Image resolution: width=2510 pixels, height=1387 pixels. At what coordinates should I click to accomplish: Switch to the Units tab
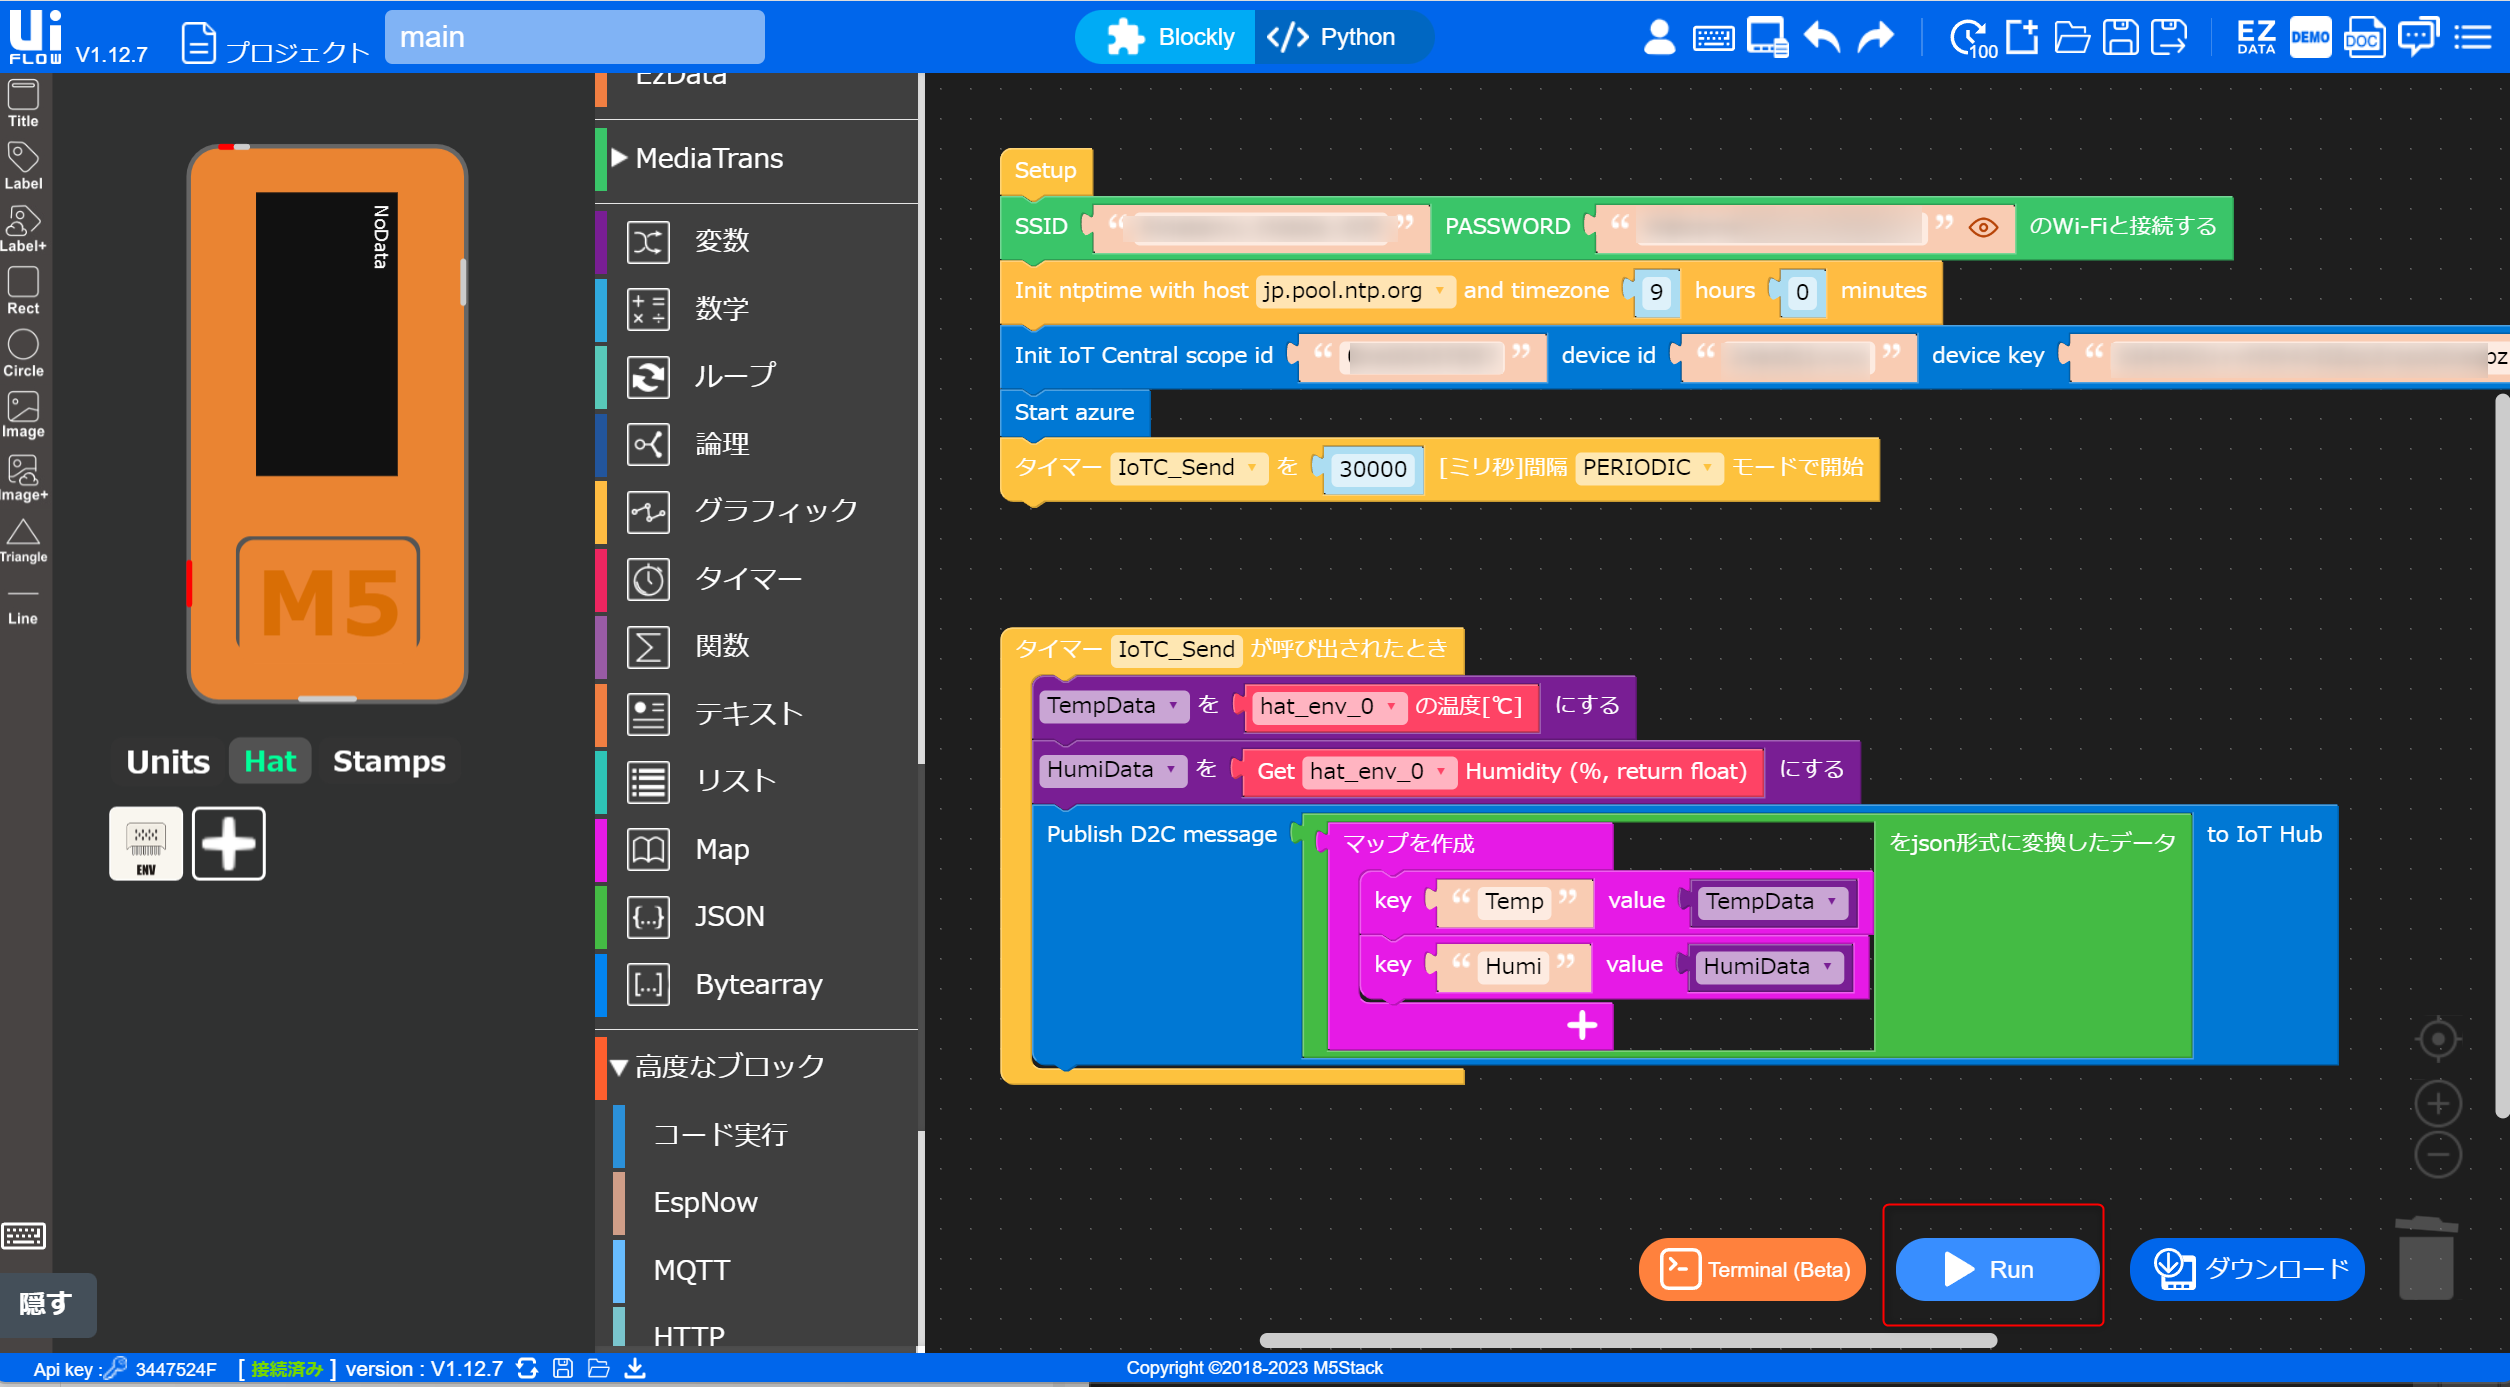[168, 761]
